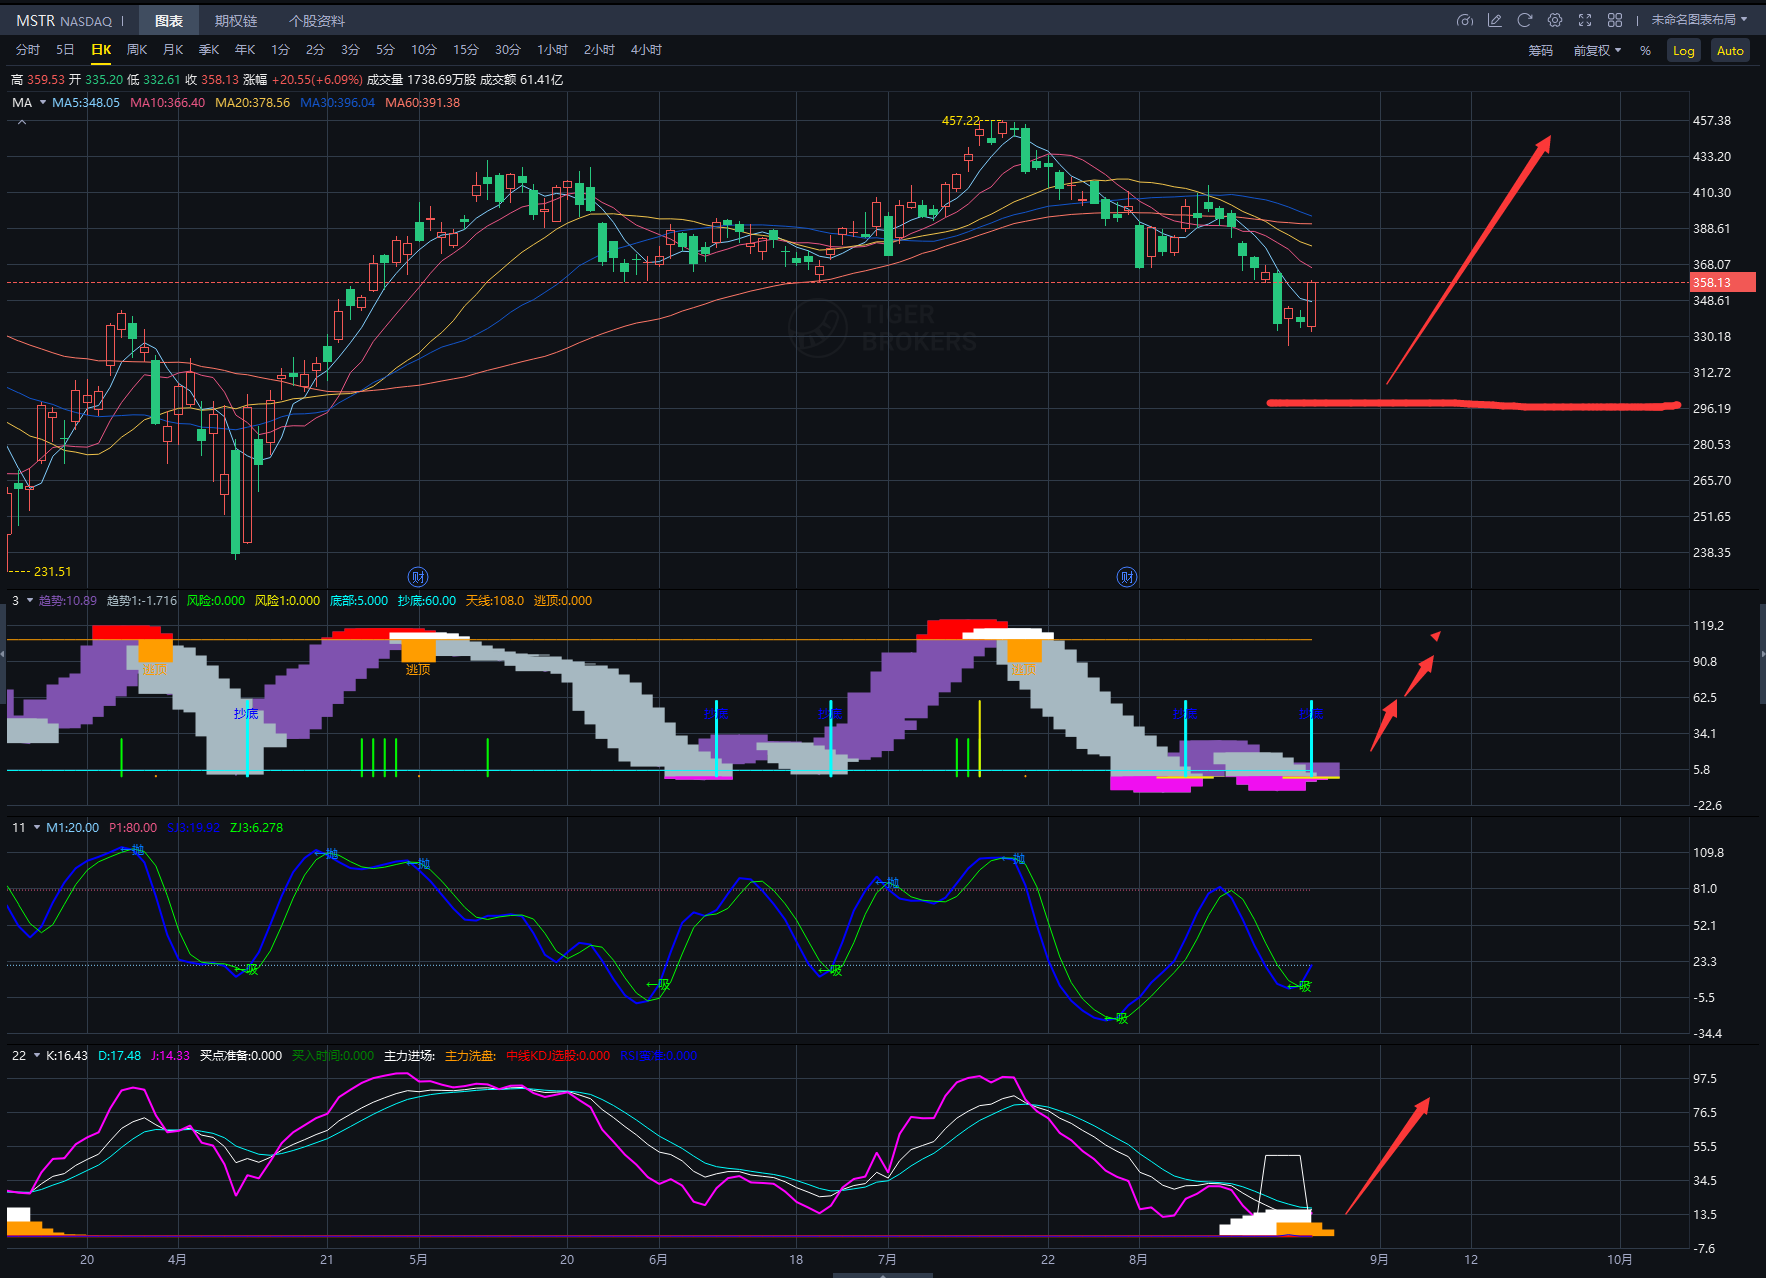Viewport: 1766px width, 1278px height.
Task: Select the 15分 fifteen-minute timeframe
Action: coord(466,50)
